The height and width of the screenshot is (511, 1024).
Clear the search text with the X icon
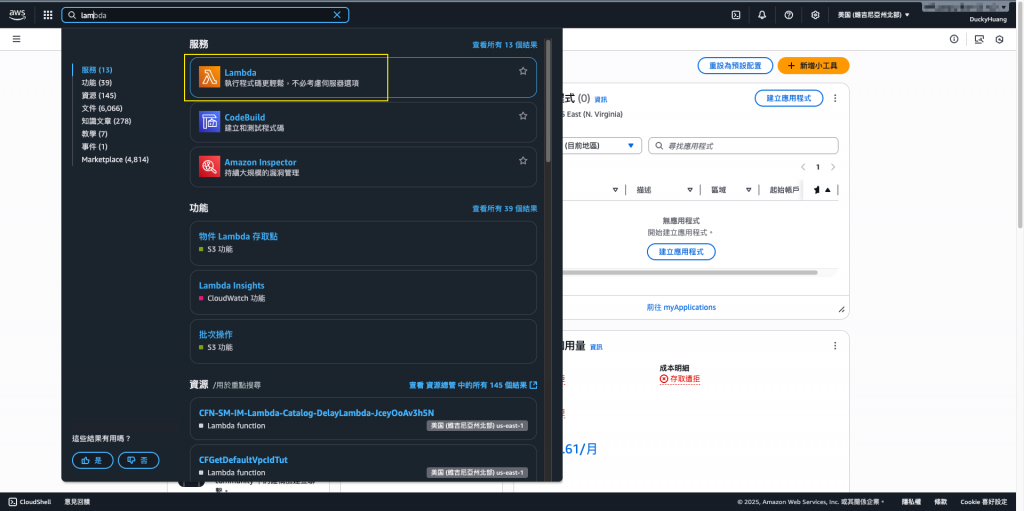click(337, 15)
